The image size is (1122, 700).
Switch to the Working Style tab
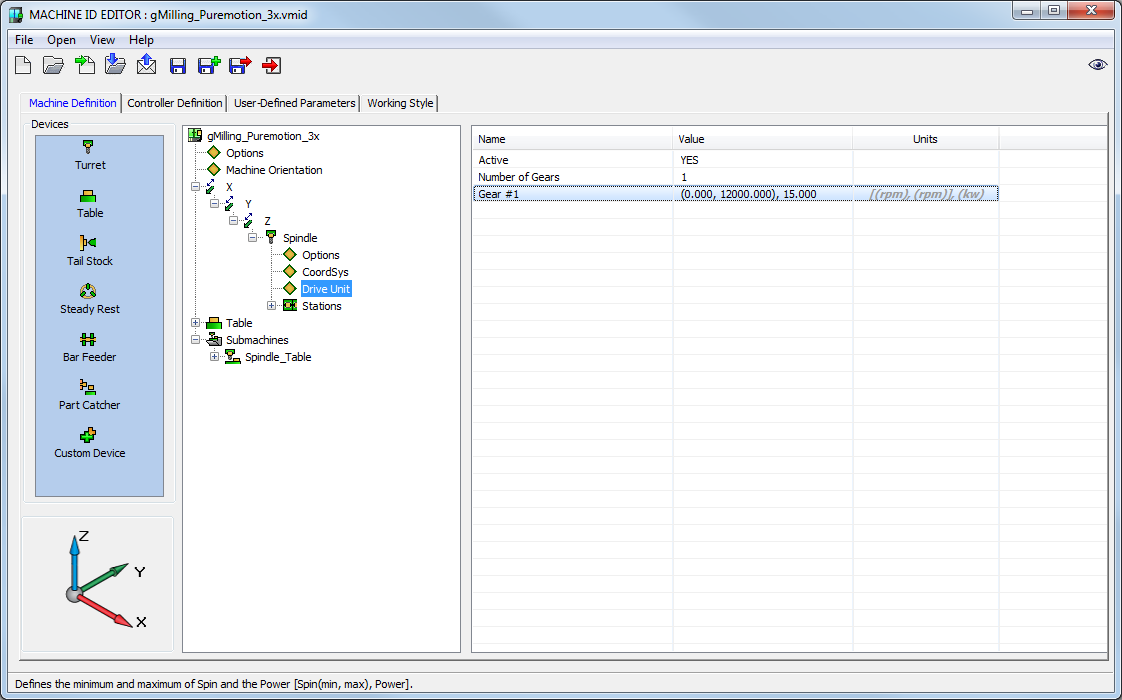click(400, 103)
